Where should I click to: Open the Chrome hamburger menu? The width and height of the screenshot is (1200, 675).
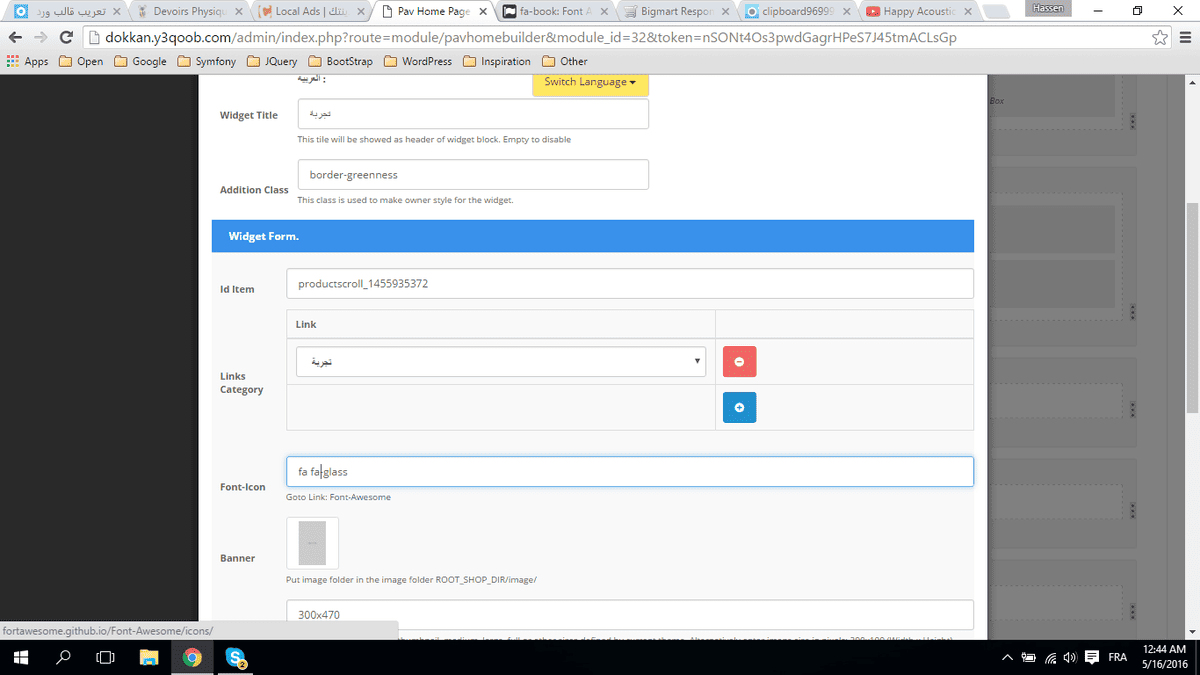click(1184, 37)
